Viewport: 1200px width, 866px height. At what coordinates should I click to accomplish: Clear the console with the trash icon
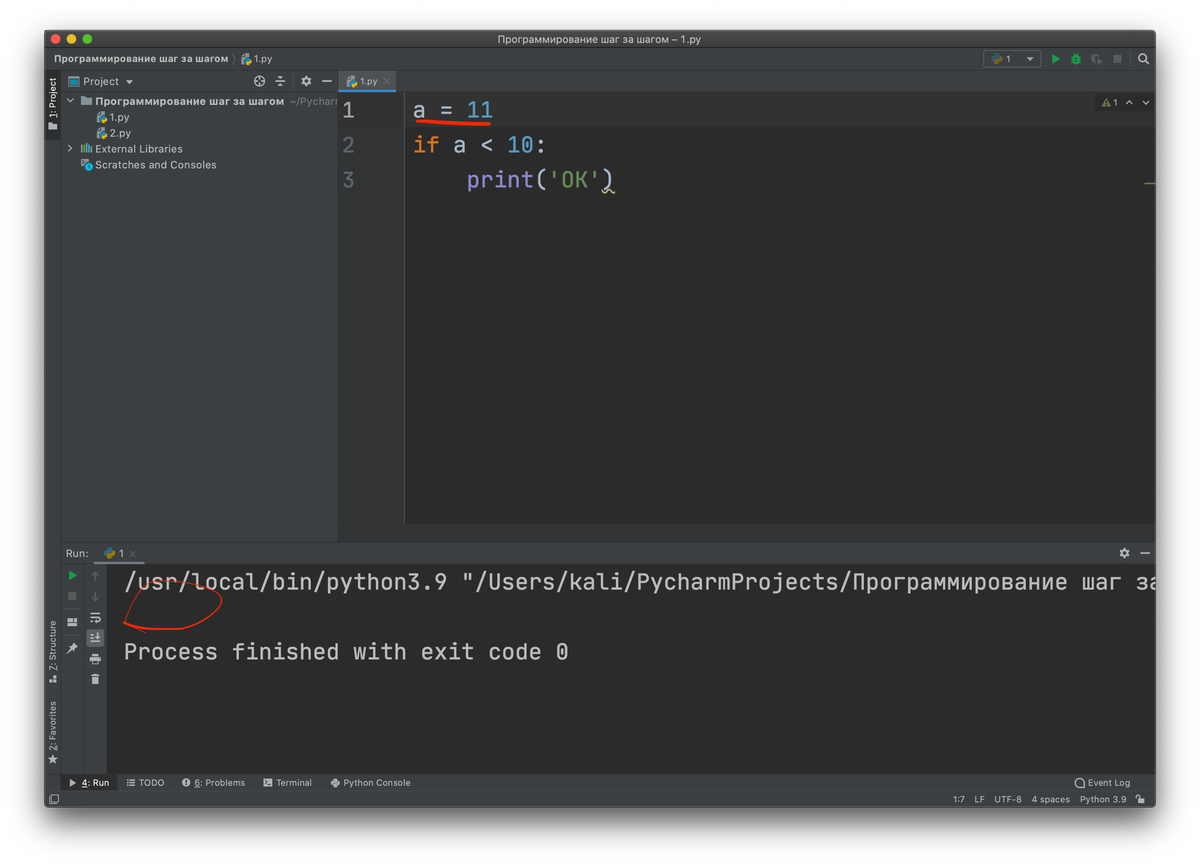point(95,679)
